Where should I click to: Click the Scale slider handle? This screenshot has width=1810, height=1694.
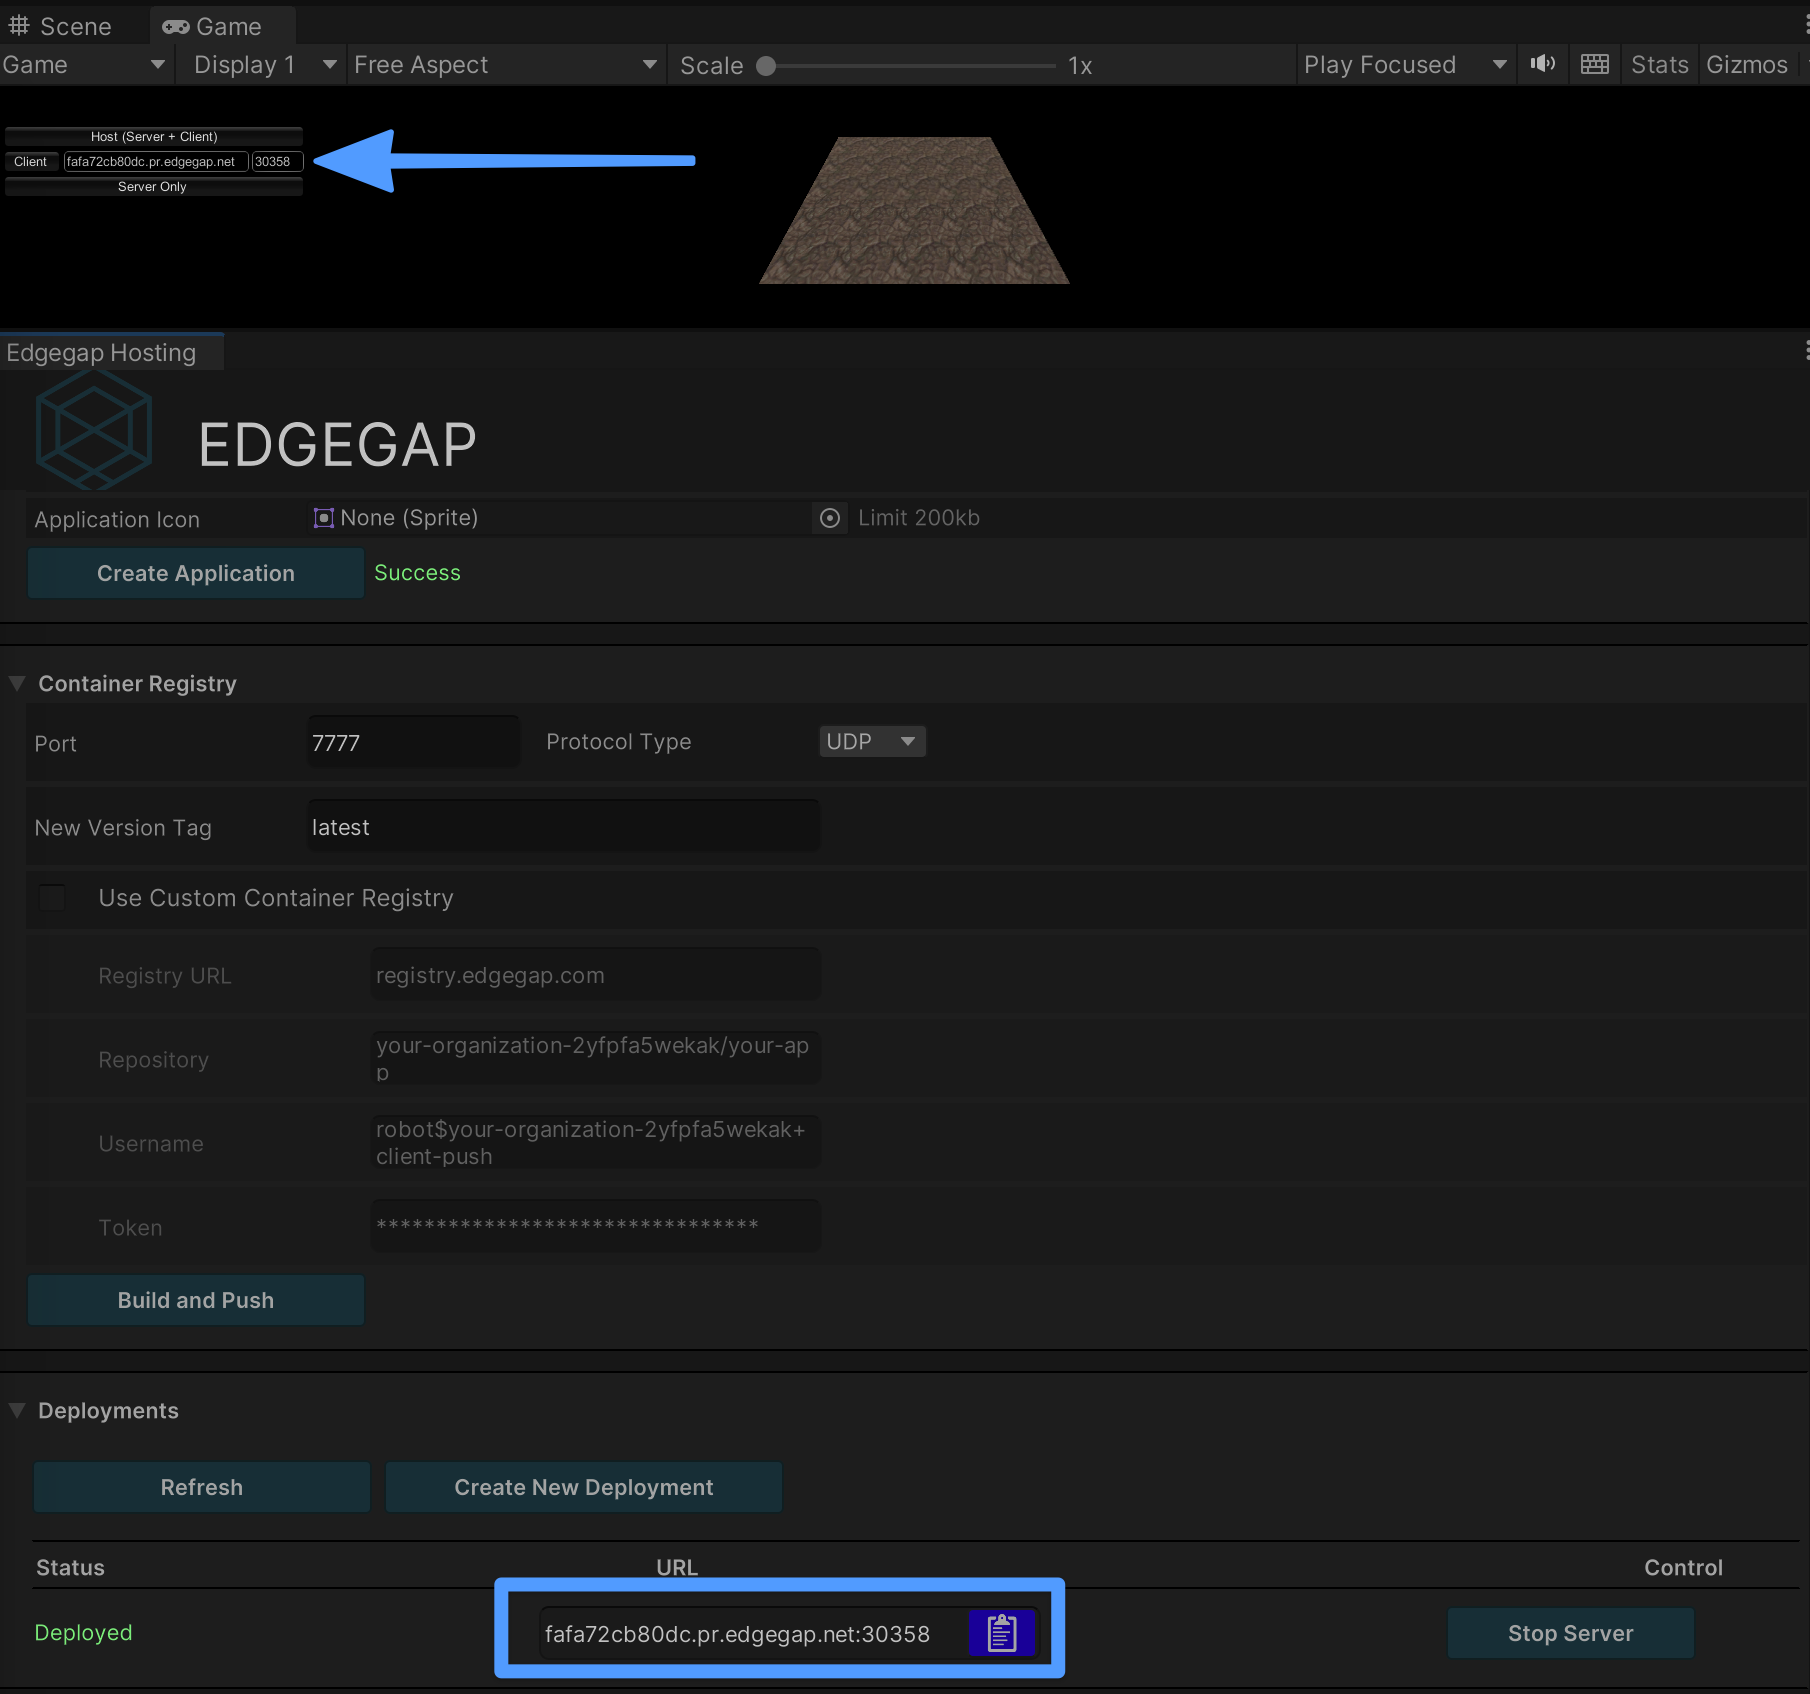[766, 66]
